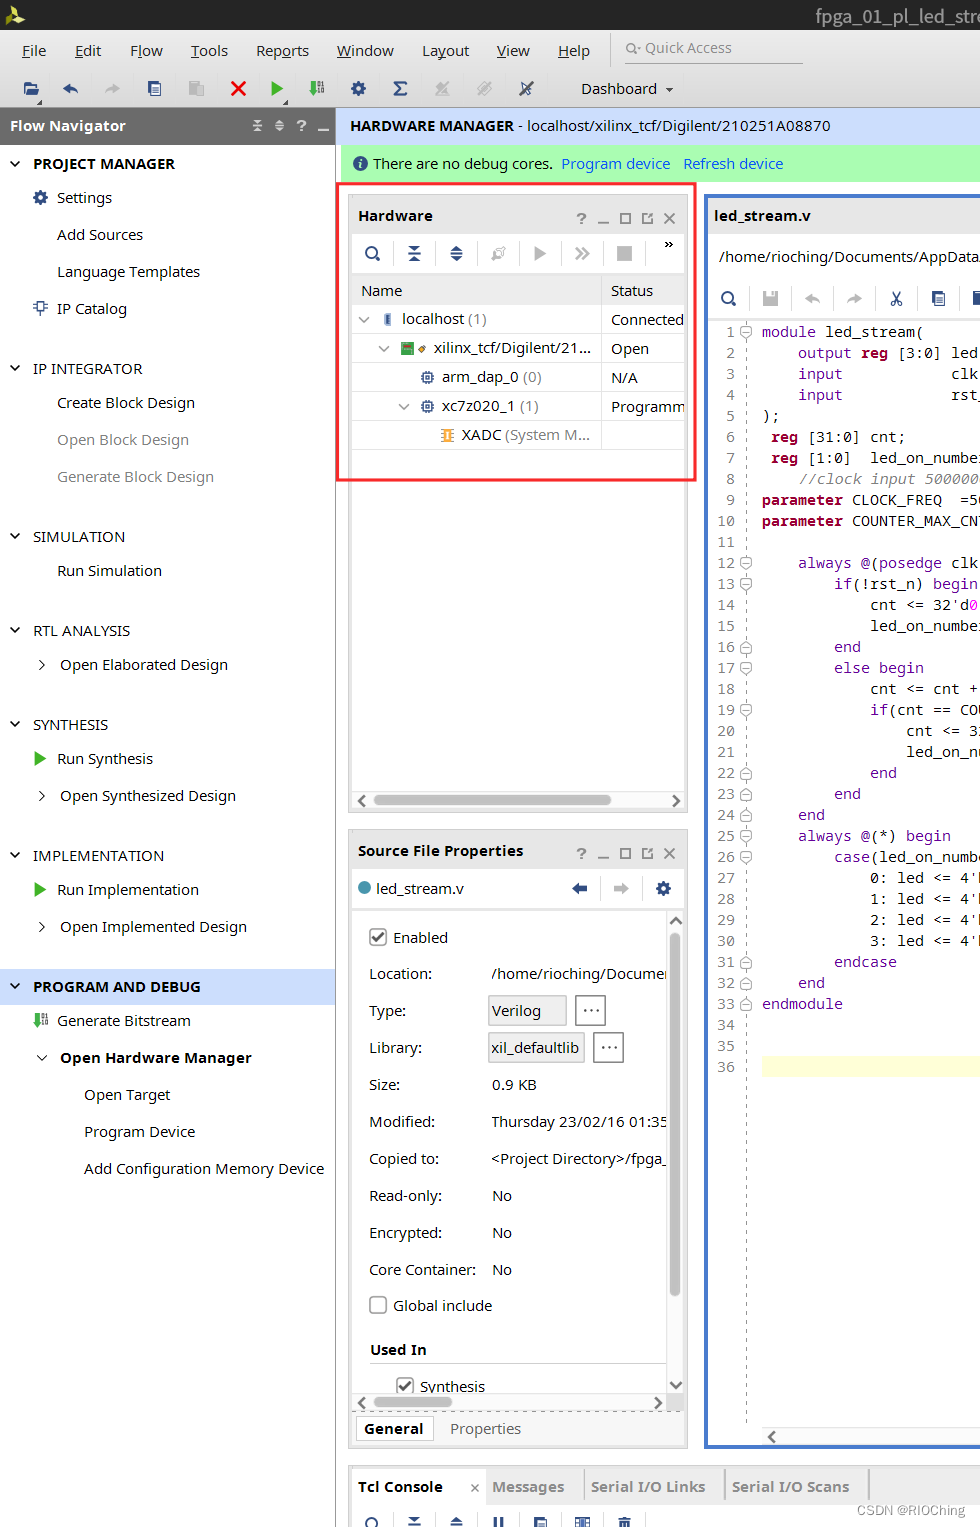Viewport: 980px width, 1527px height.
Task: Select arm_dap_0 in hardware tree
Action: tap(517, 377)
